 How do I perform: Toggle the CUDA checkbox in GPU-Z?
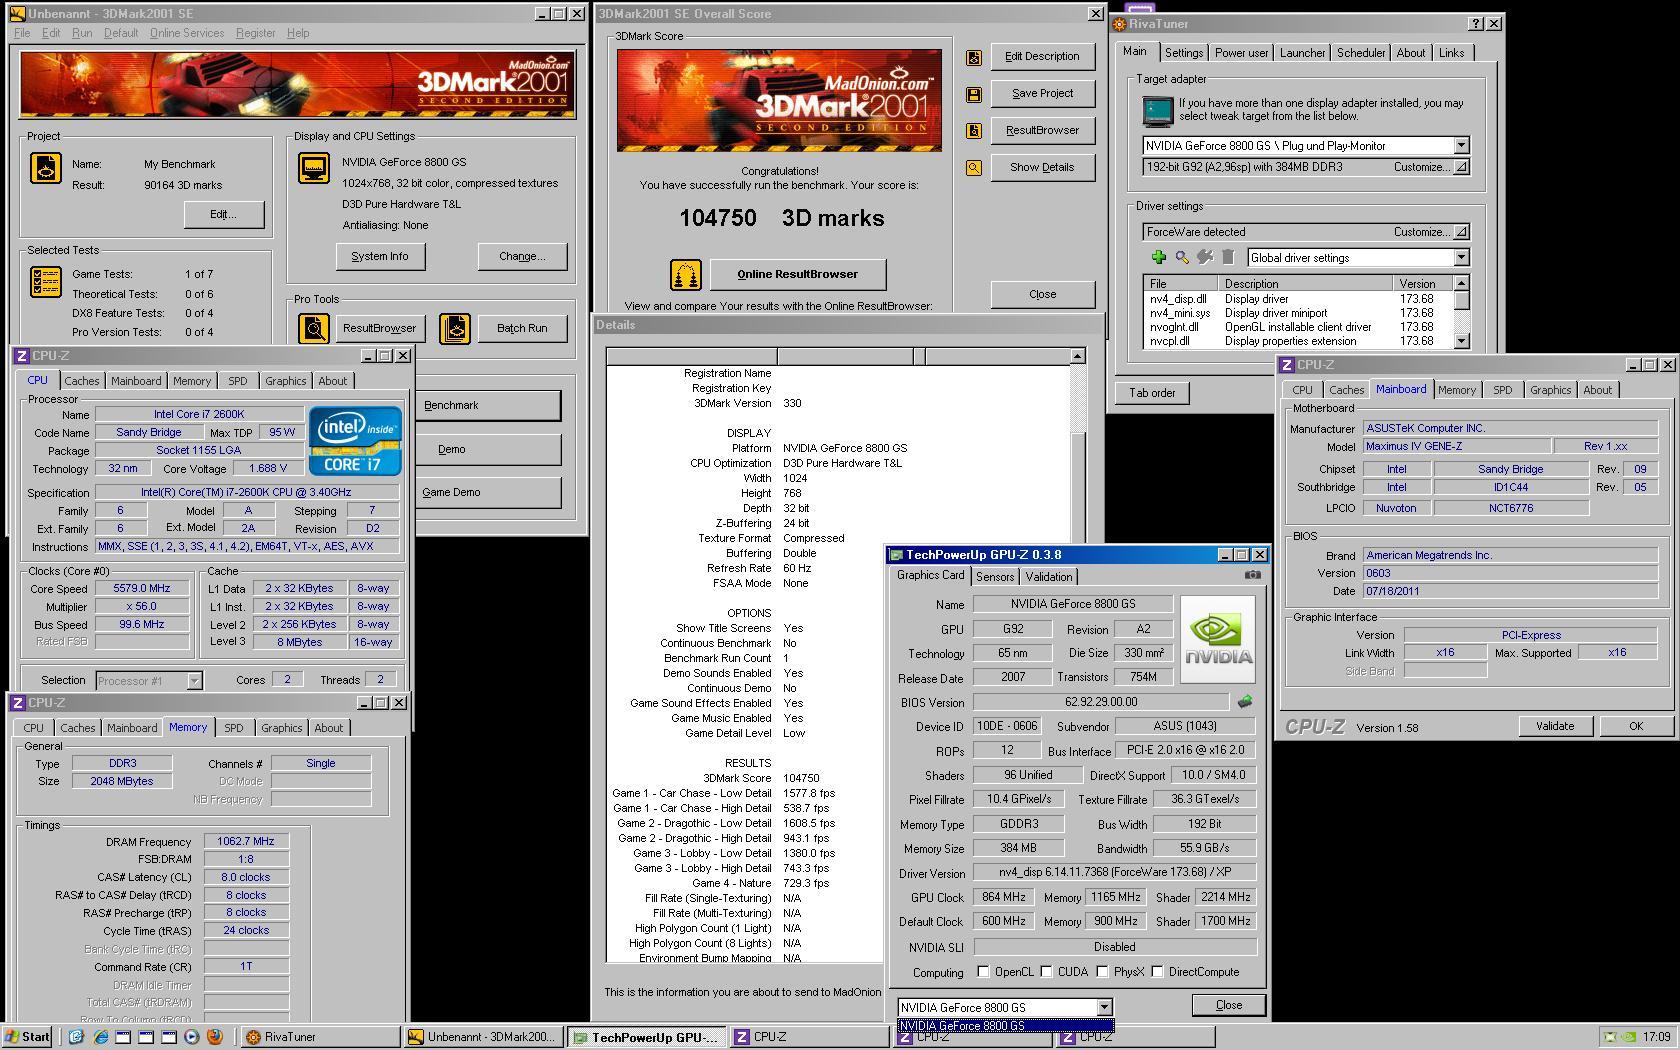click(x=1046, y=972)
